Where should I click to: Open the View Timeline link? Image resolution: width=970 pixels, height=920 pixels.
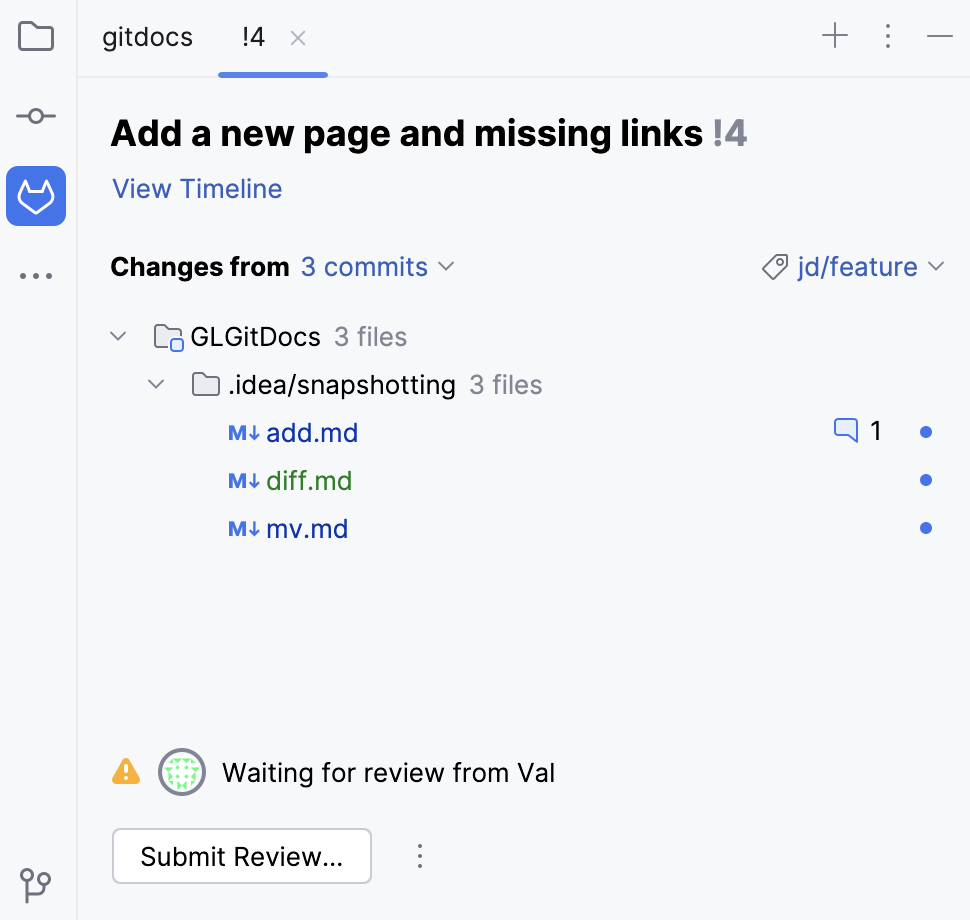pyautogui.click(x=196, y=189)
